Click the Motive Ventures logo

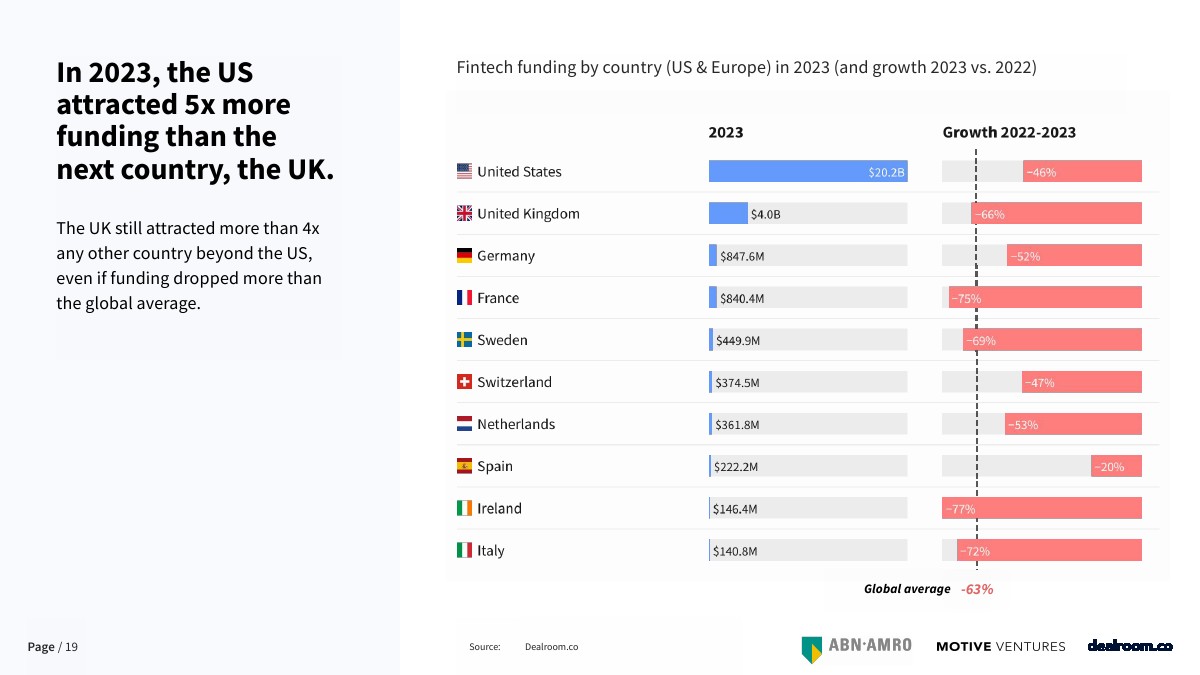(1000, 647)
